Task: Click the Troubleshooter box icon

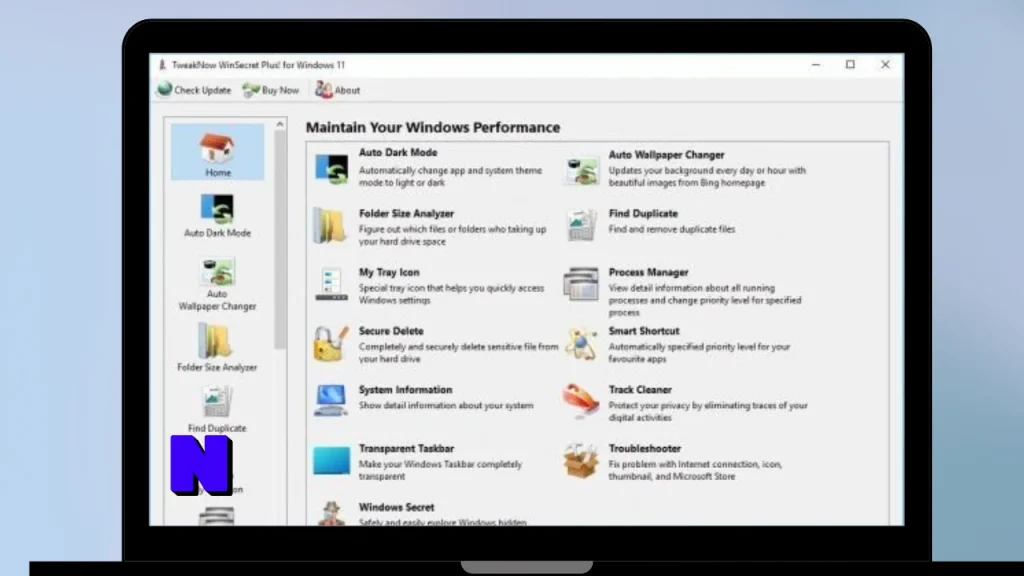Action: [581, 460]
